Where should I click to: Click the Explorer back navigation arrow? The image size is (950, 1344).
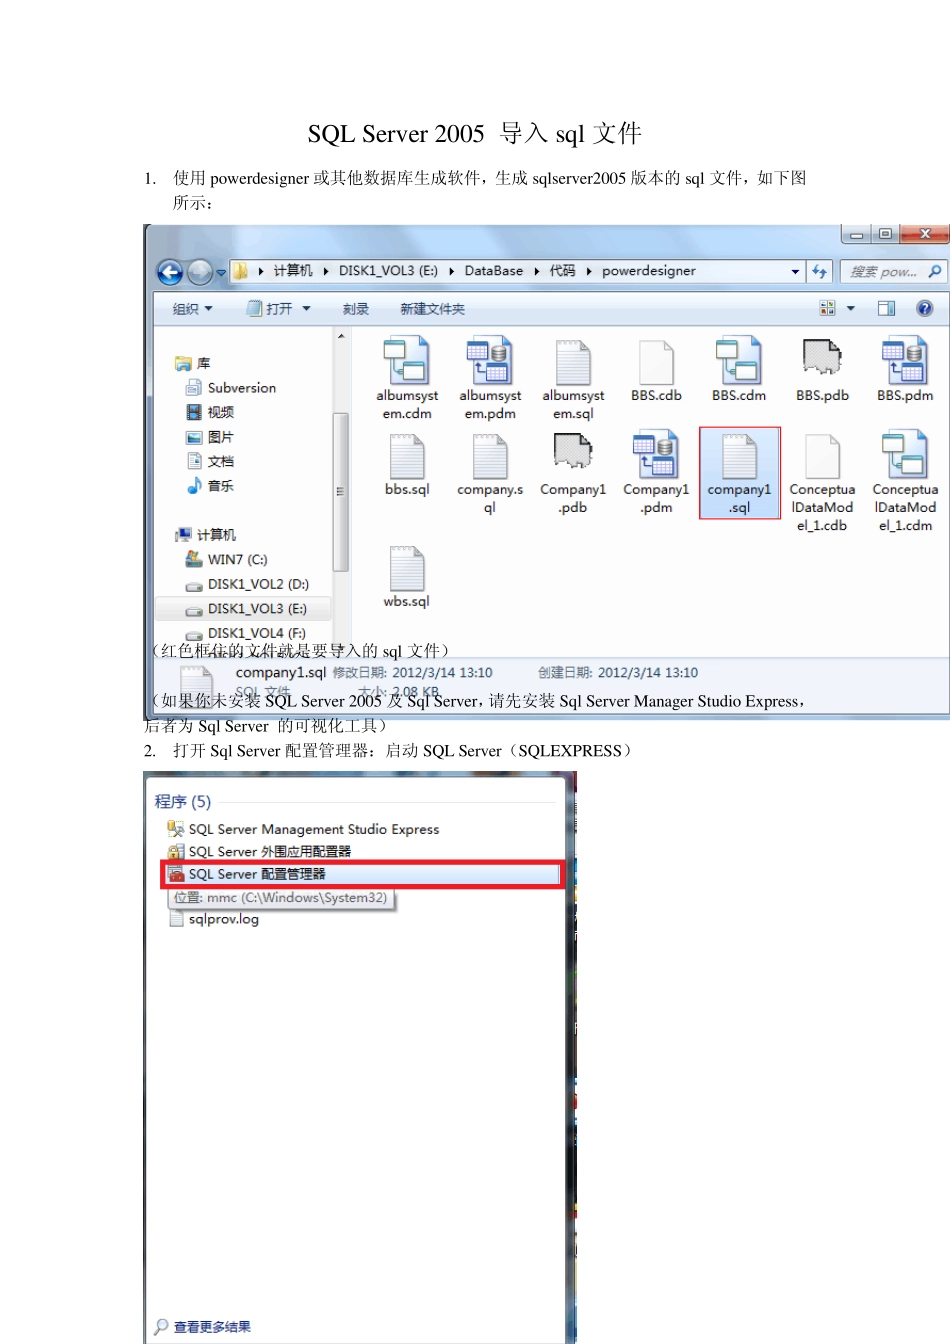170,271
